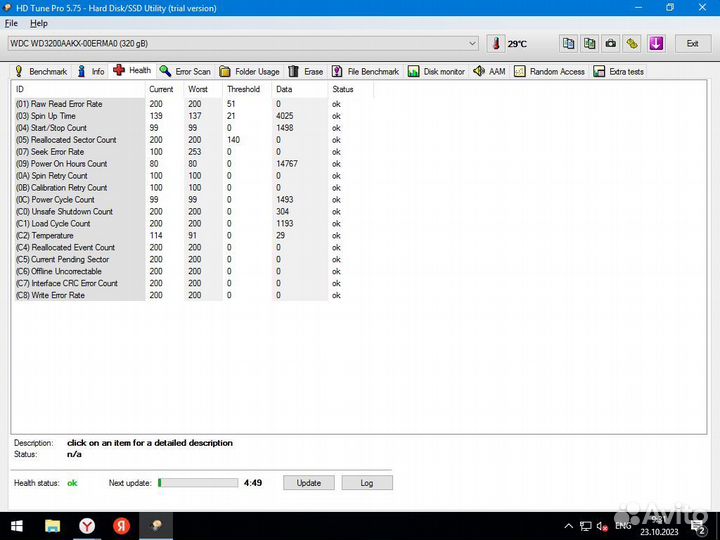Open the Extra tests tab

619,71
